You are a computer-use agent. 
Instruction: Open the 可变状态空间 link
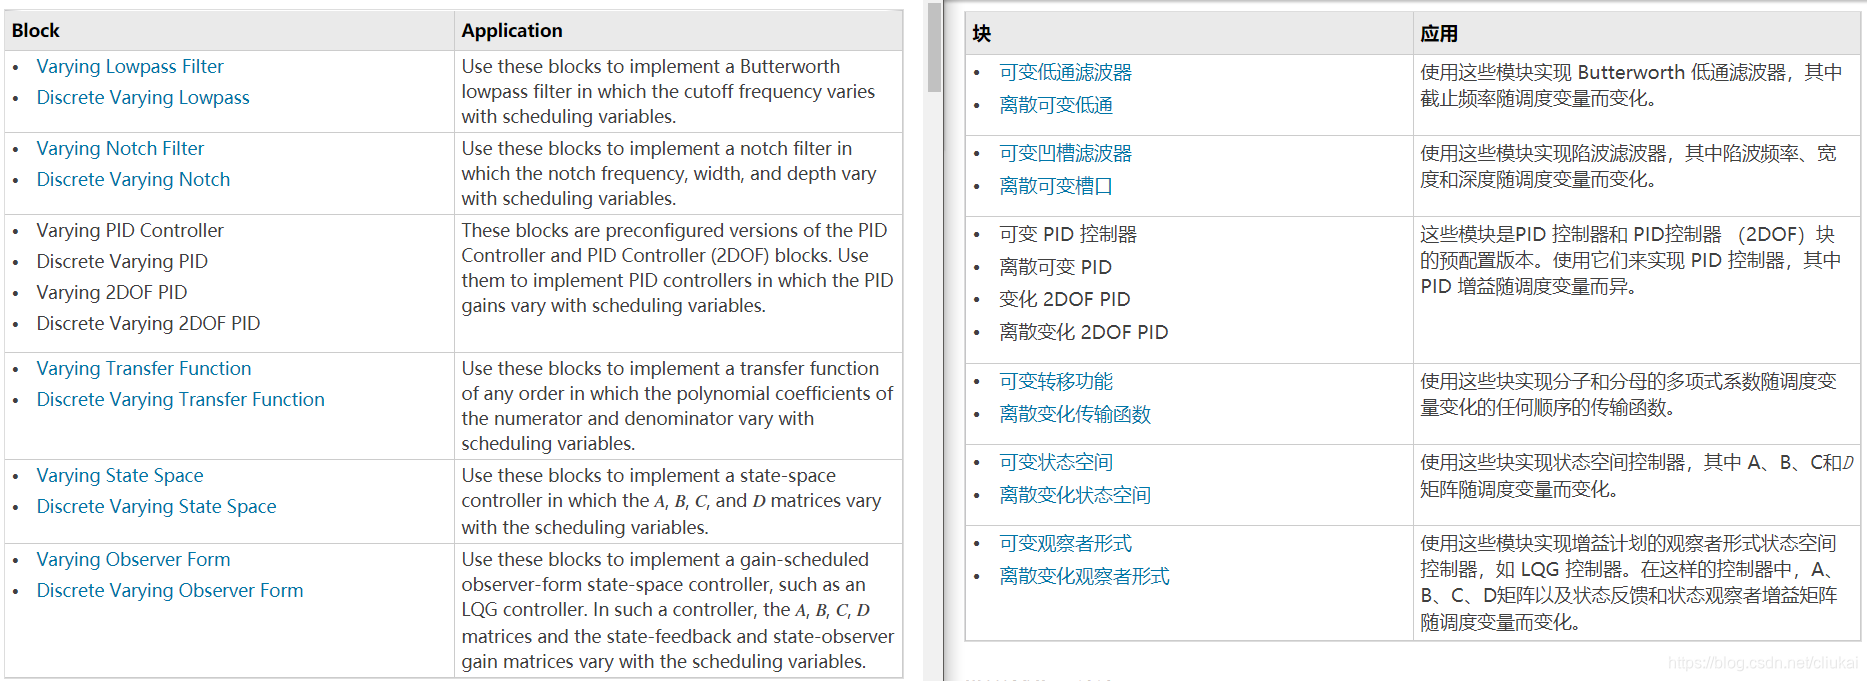coord(1056,463)
